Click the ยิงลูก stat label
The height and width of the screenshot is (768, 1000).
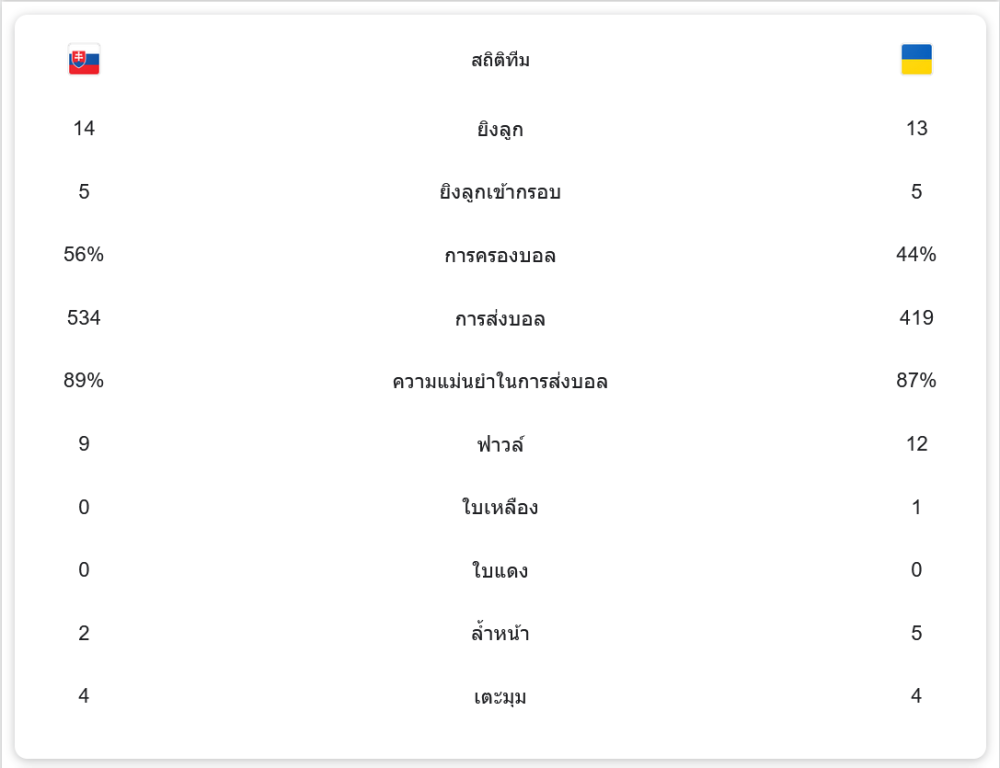pos(500,129)
